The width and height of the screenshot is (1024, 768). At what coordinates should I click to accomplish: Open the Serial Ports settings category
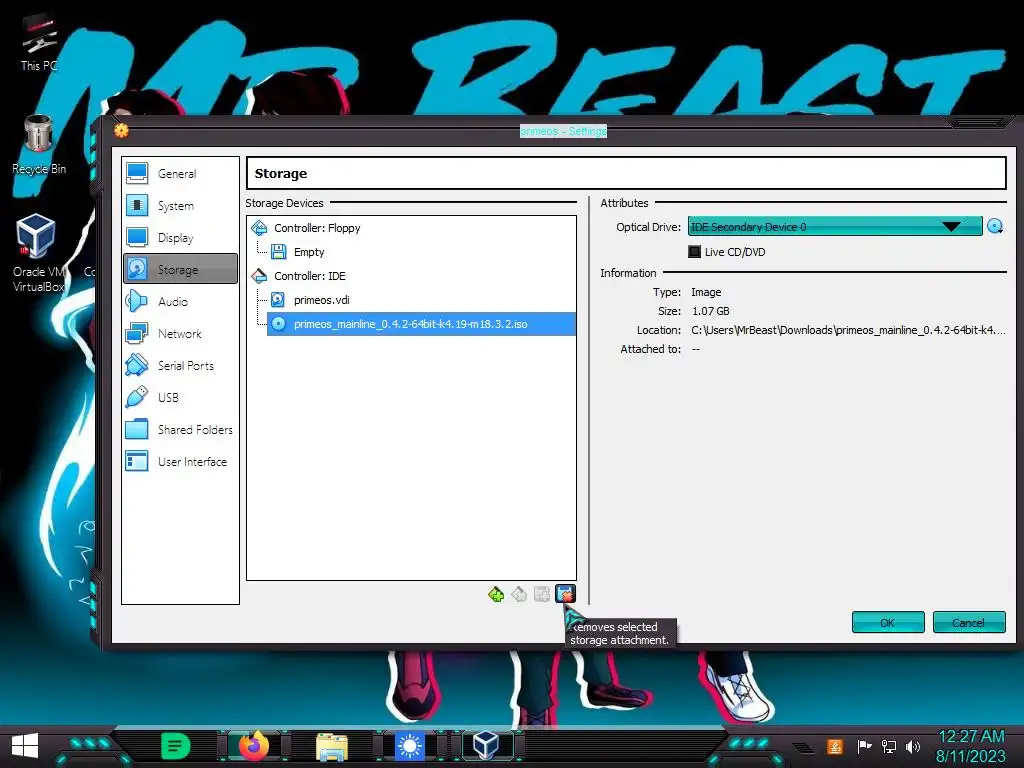click(180, 366)
